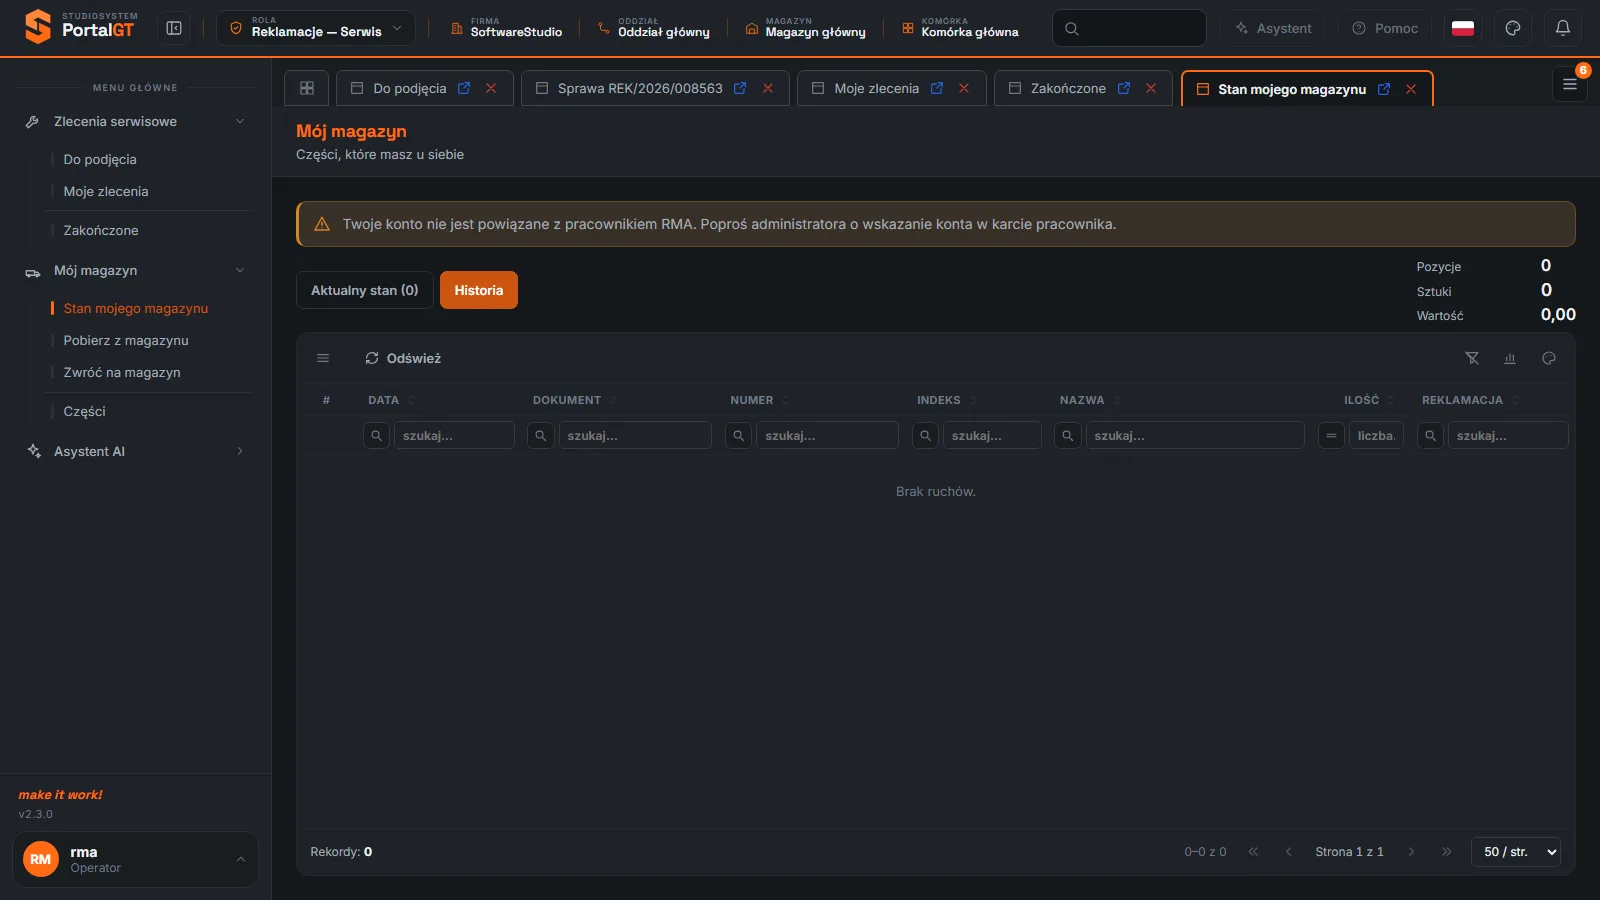Click the REKLAMACJA column search field
The image size is (1600, 900).
(1508, 436)
